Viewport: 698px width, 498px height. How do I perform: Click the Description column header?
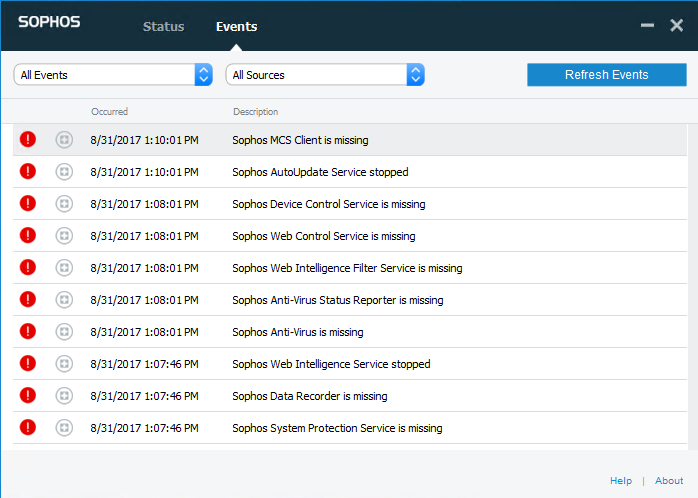[256, 112]
